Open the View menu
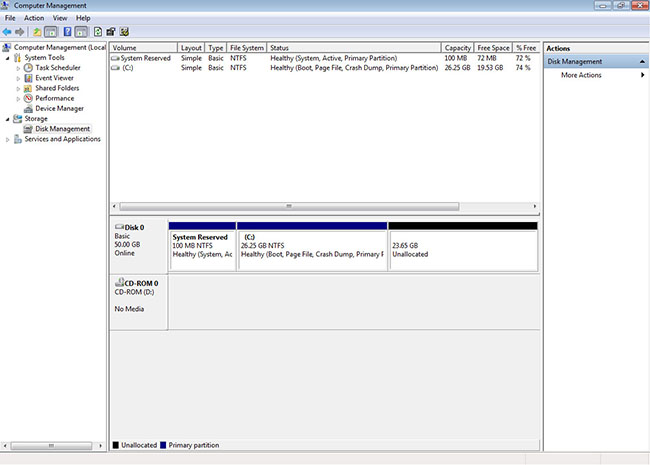 coord(60,18)
